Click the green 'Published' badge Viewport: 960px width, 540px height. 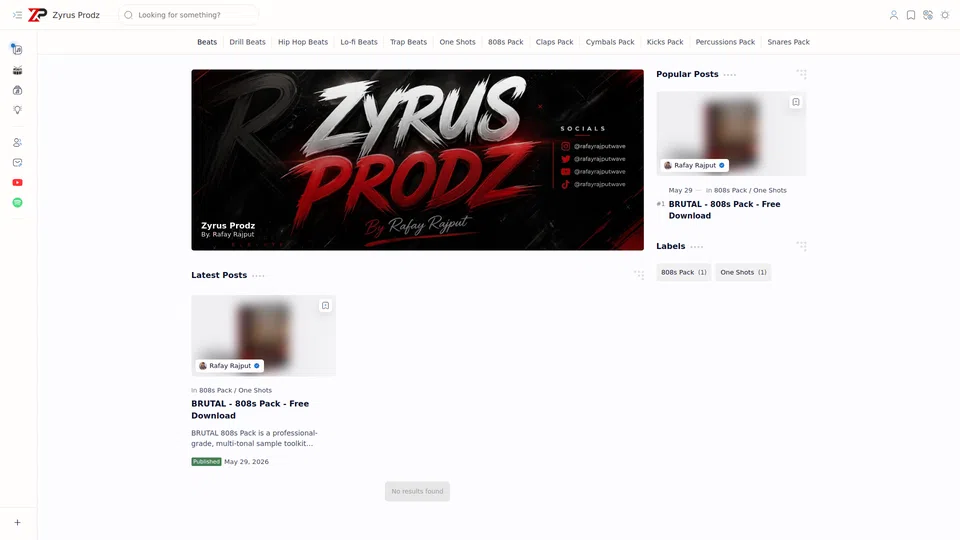206,462
